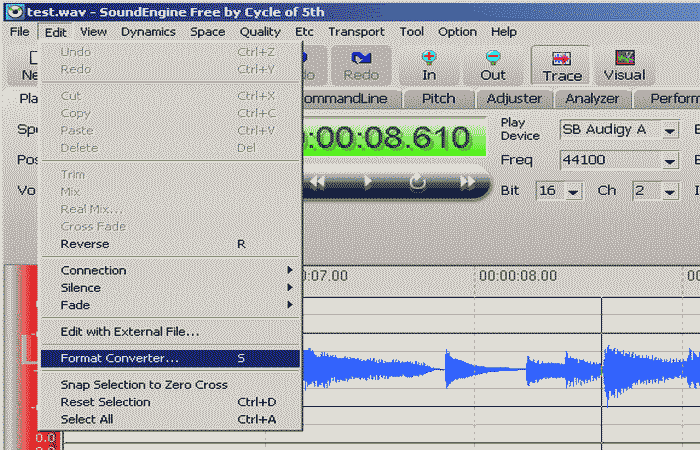The height and width of the screenshot is (450, 700).
Task: Switch to the Analyzer tab
Action: (x=592, y=99)
